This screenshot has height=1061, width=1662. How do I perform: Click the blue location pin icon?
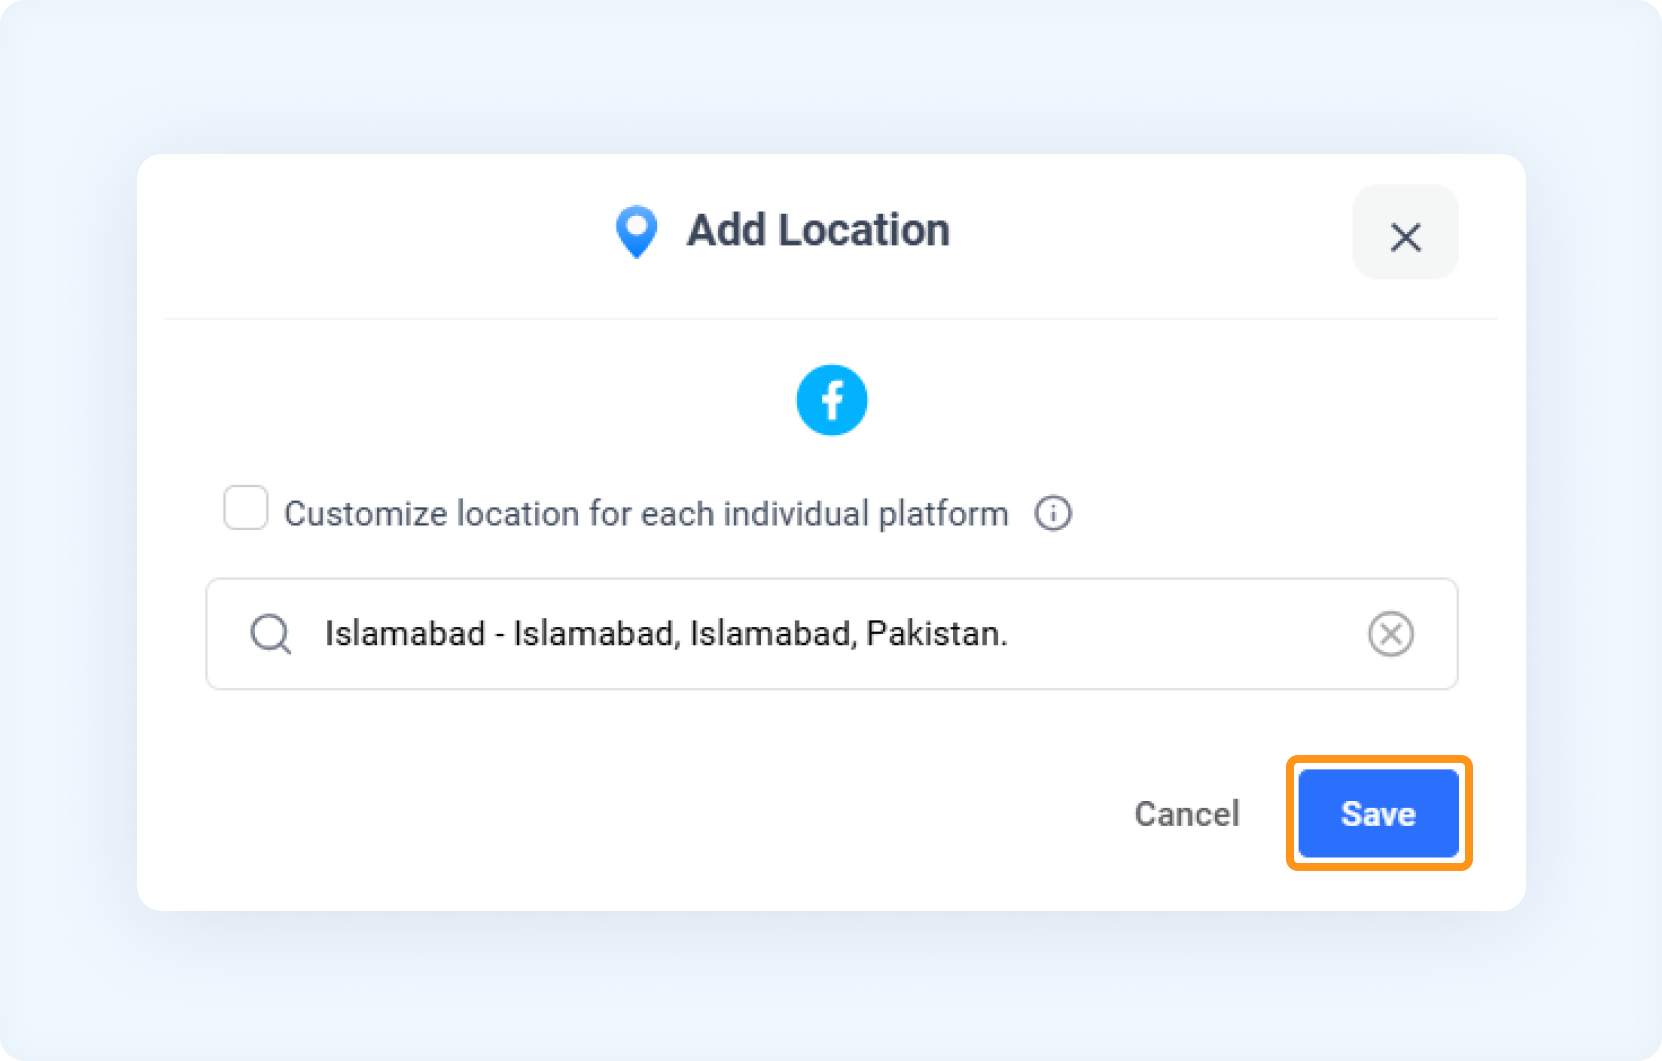pos(636,232)
